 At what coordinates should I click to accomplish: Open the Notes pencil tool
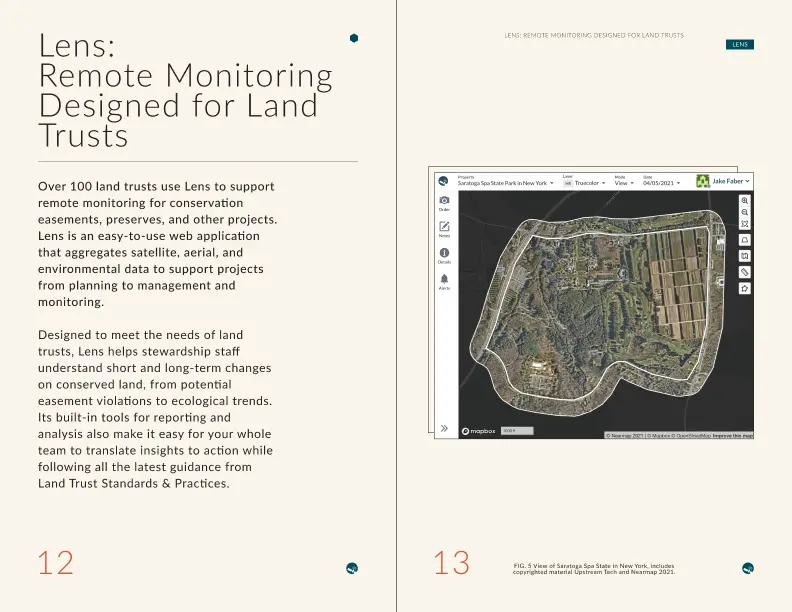(x=444, y=229)
